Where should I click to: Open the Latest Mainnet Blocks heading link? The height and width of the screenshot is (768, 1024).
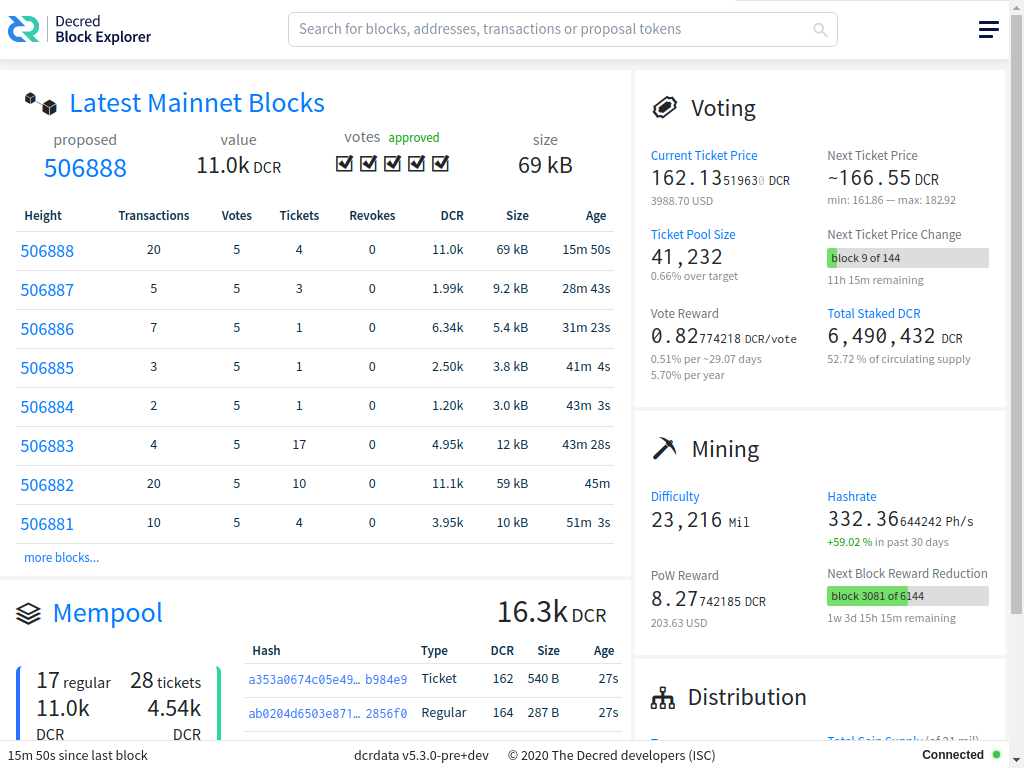pos(197,103)
